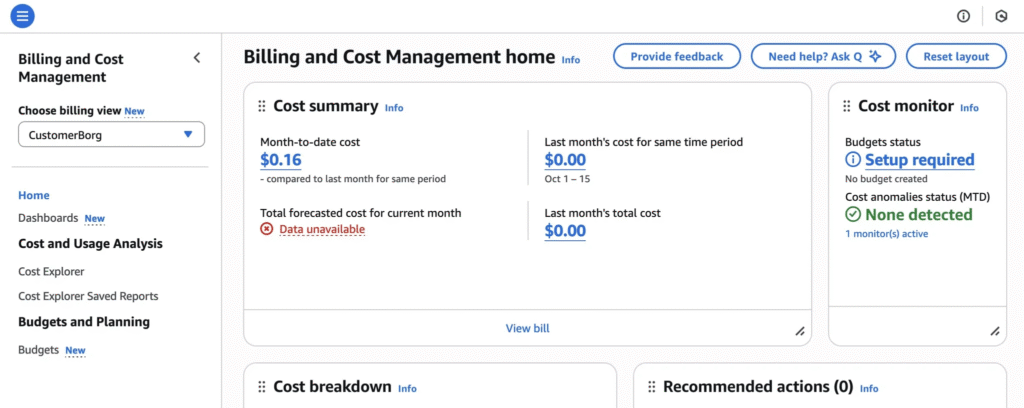Go to Cost Explorer in sidebar

point(51,271)
